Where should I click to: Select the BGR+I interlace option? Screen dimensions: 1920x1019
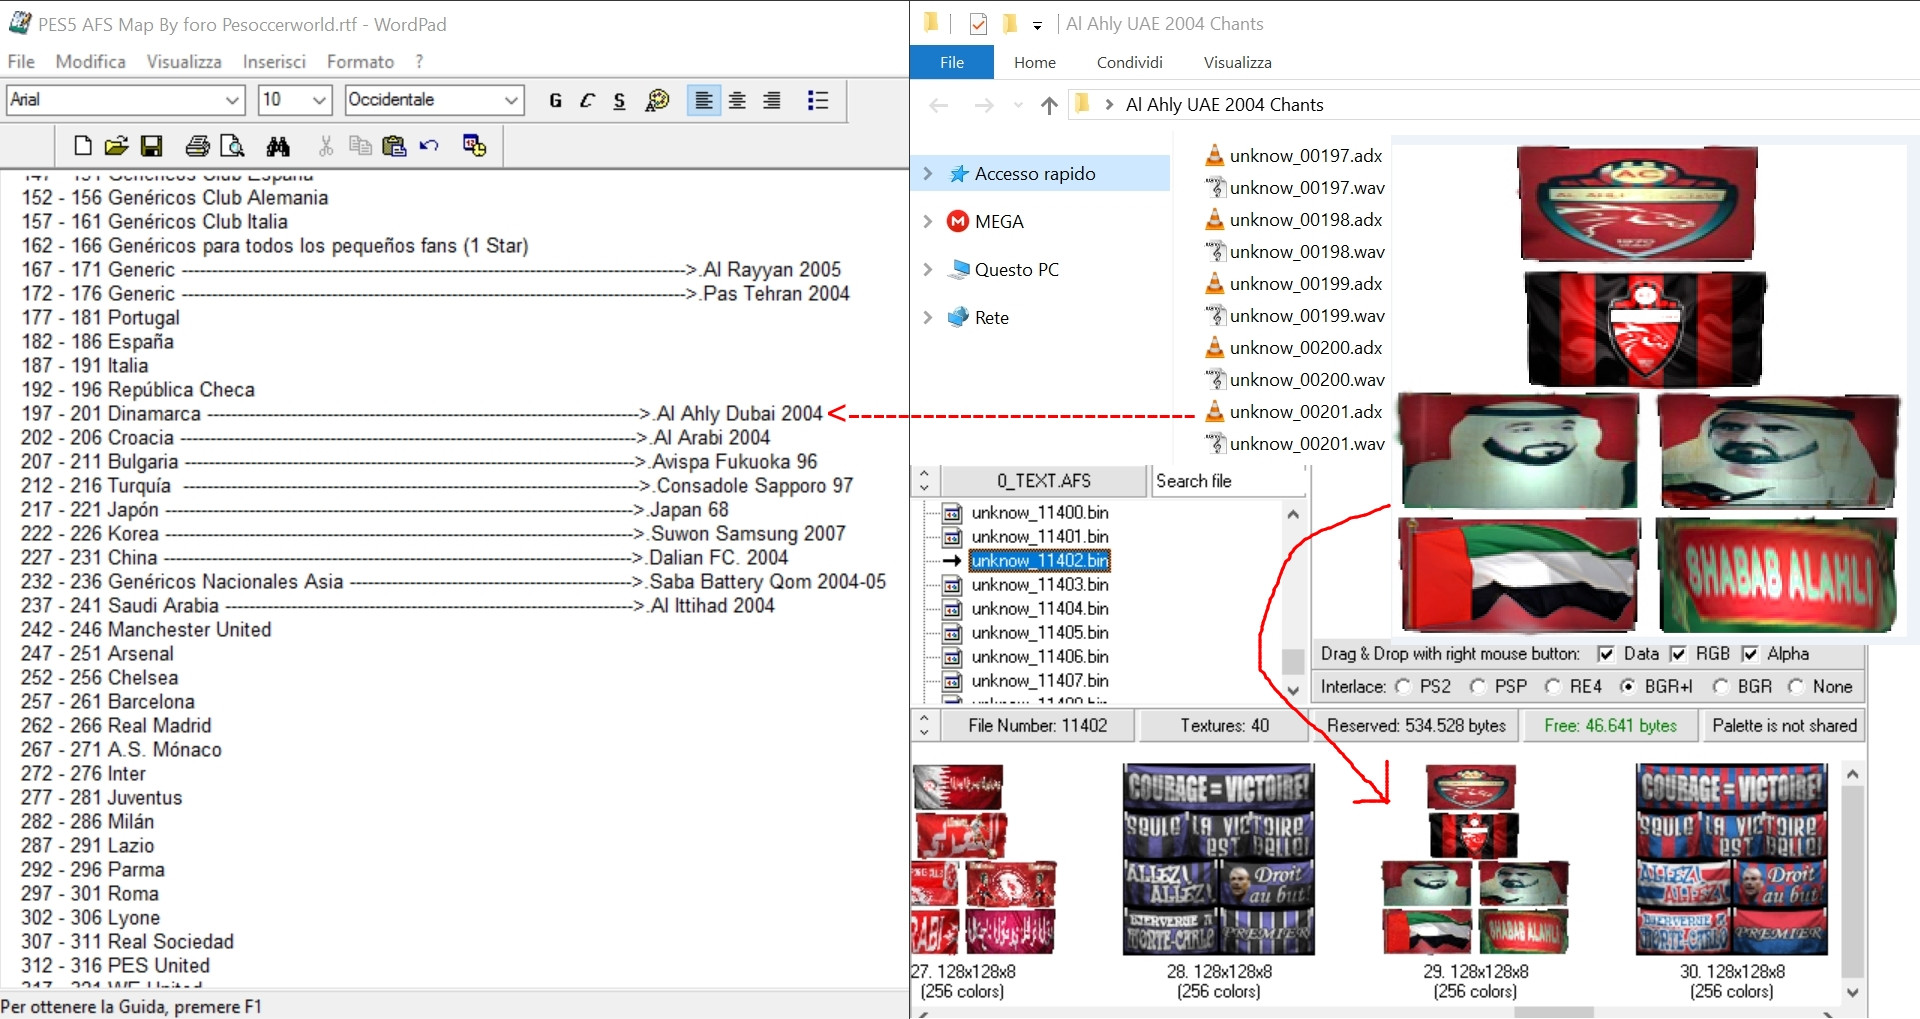(1628, 686)
